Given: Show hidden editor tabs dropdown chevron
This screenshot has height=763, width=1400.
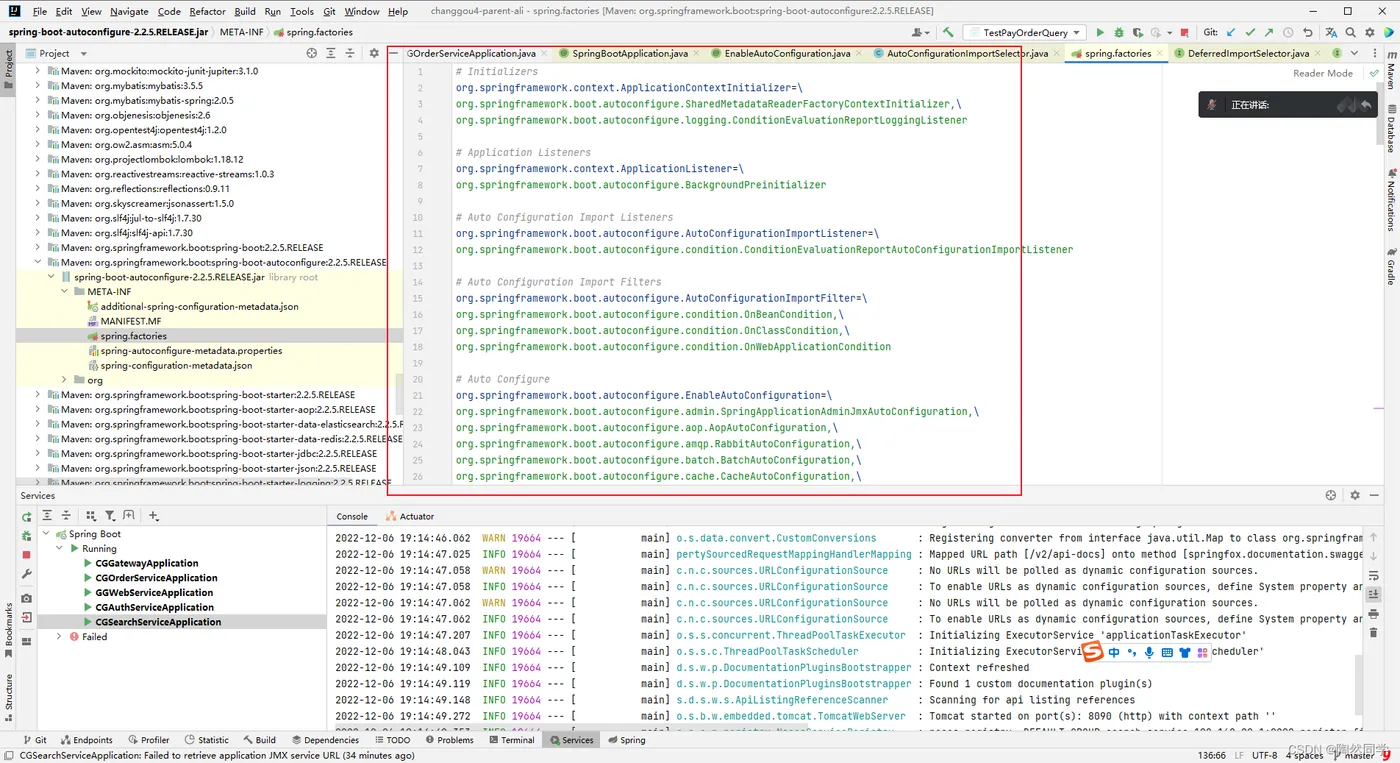Looking at the screenshot, I should 1354,53.
